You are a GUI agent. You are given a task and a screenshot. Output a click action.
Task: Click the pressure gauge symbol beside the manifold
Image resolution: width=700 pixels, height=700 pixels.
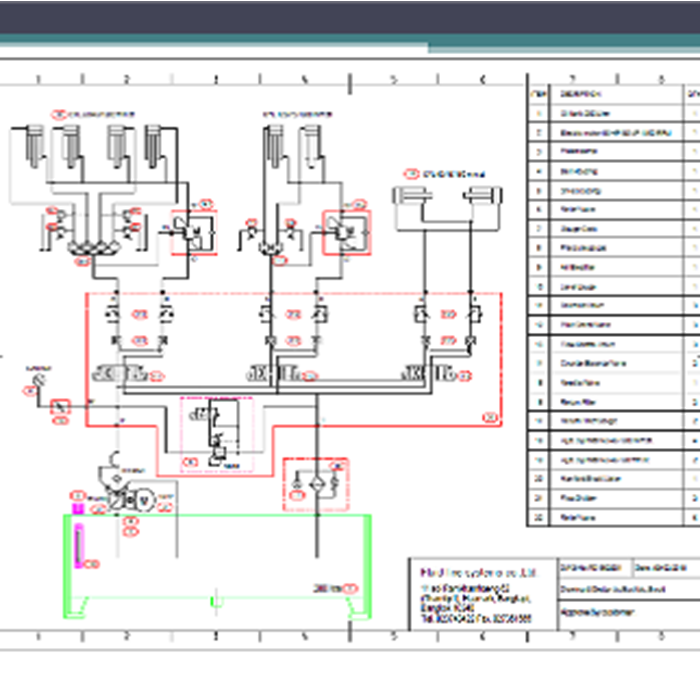click(38, 381)
